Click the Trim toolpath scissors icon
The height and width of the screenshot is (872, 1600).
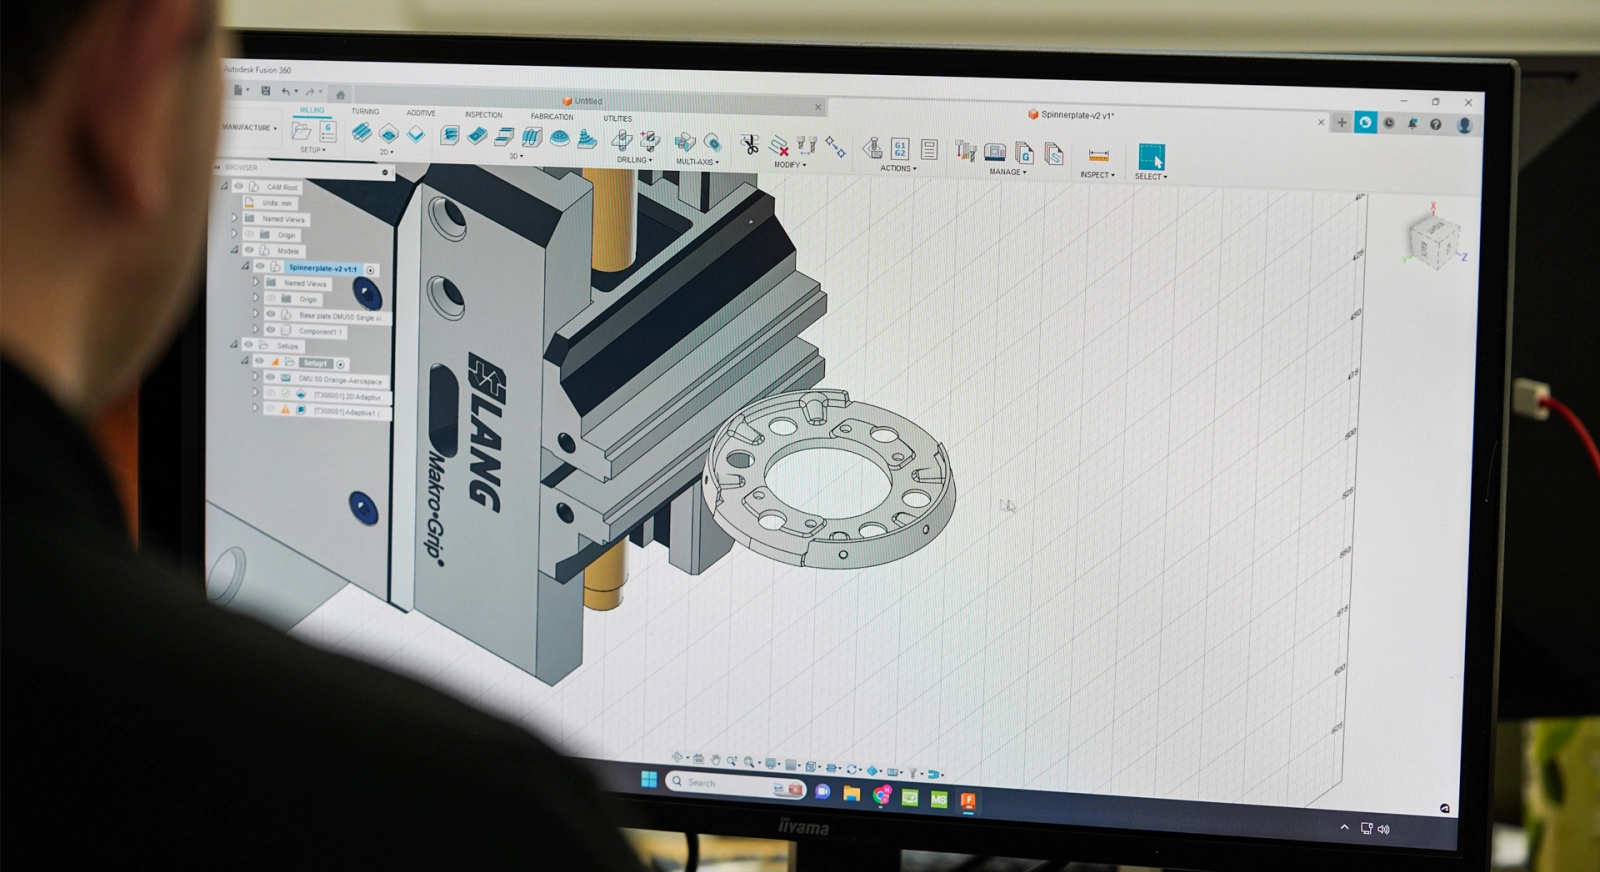pyautogui.click(x=749, y=145)
